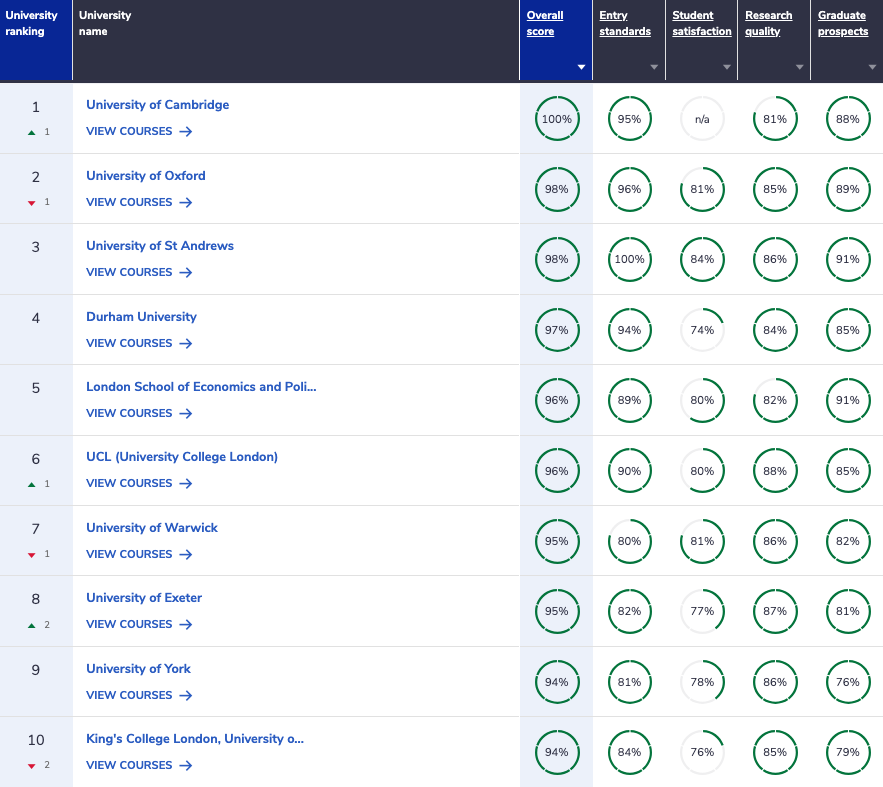The image size is (883, 787).
Task: Click Oxford's 96% entry standards circle
Action: tap(630, 189)
